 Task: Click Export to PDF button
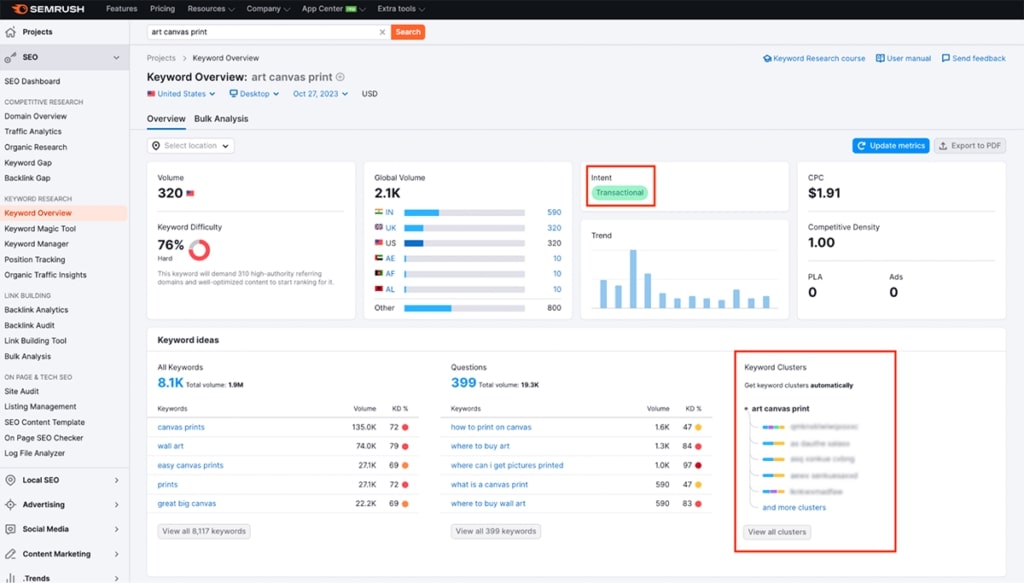pos(970,146)
